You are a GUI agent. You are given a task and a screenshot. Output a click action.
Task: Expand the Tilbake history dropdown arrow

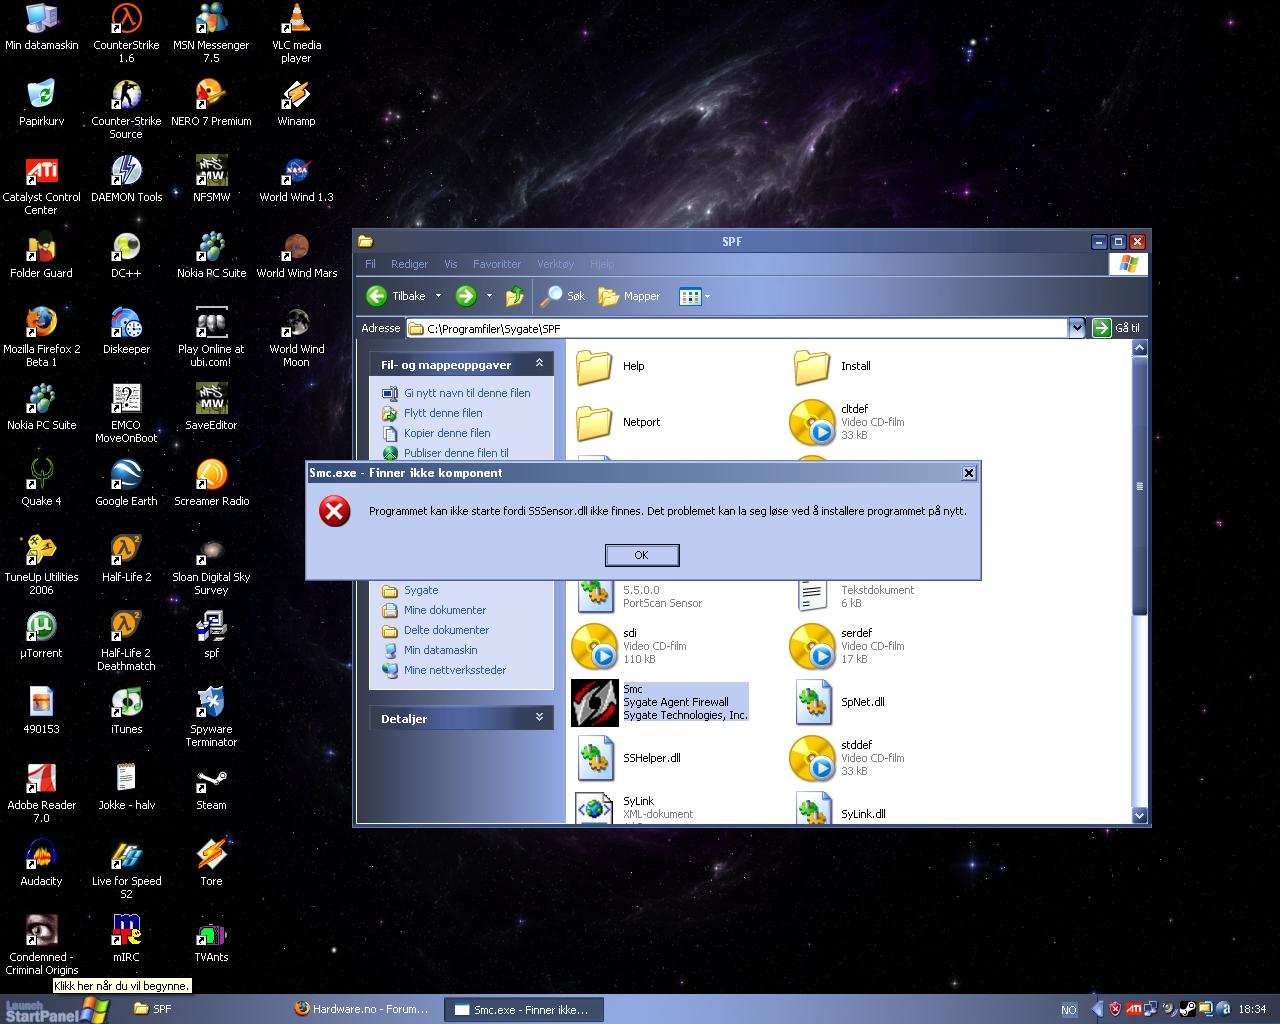click(x=438, y=296)
